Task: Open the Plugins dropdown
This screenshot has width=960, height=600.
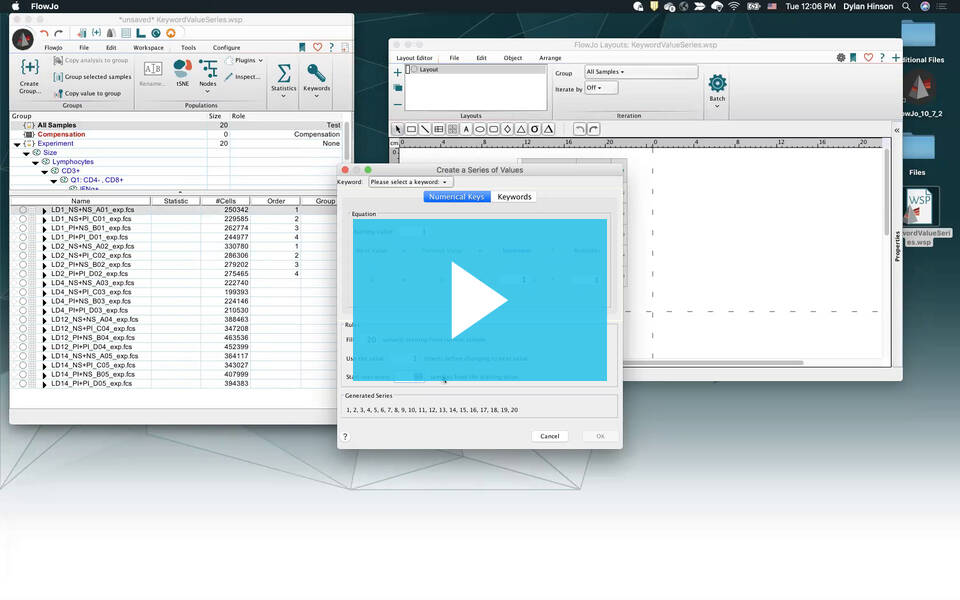Action: (244, 61)
